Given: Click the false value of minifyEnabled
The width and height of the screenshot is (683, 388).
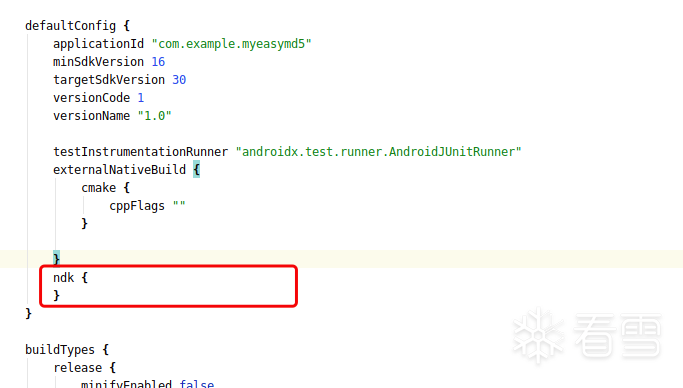Looking at the screenshot, I should pyautogui.click(x=196, y=385).
